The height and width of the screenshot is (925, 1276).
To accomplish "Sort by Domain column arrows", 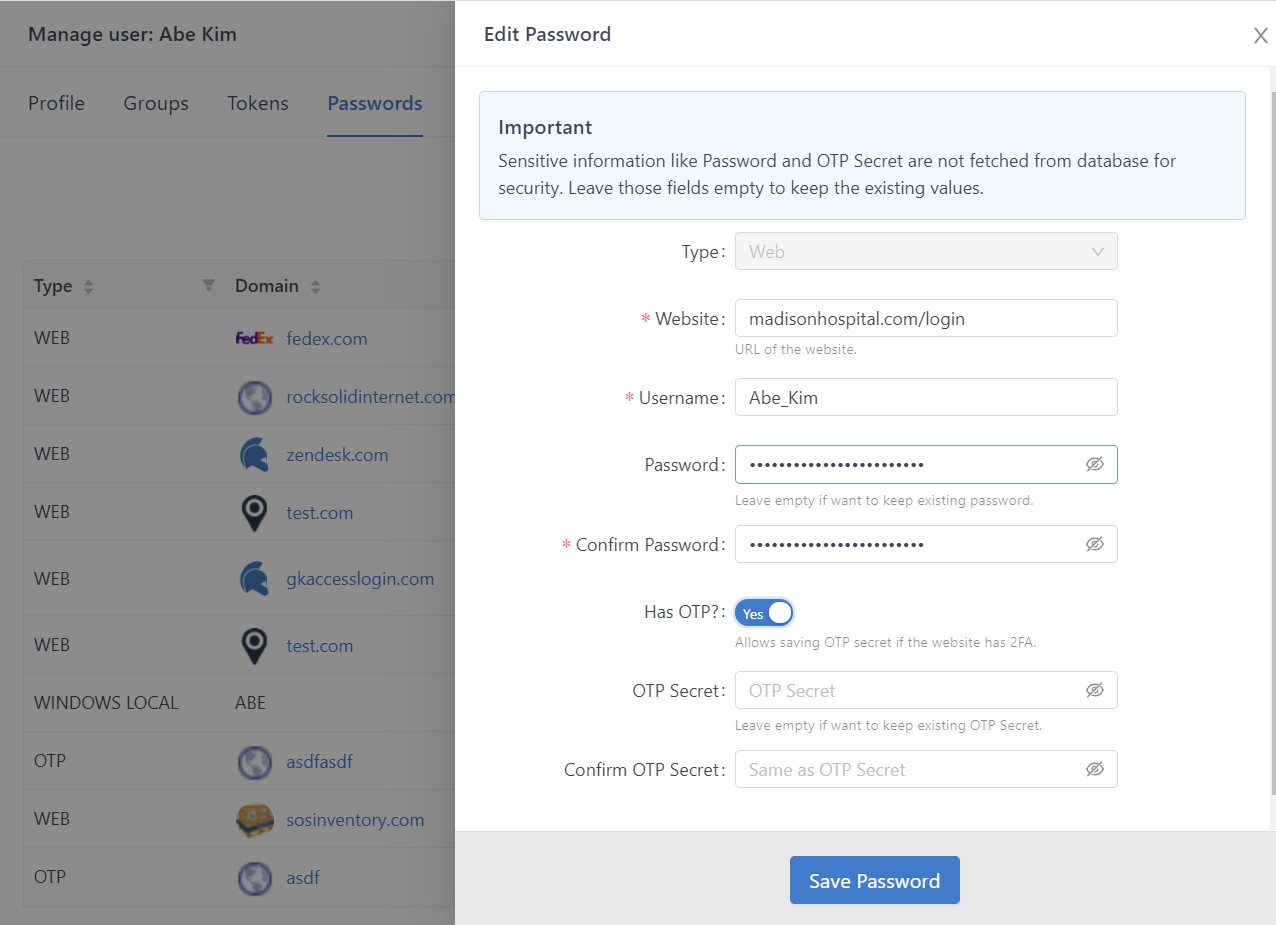I will click(315, 287).
